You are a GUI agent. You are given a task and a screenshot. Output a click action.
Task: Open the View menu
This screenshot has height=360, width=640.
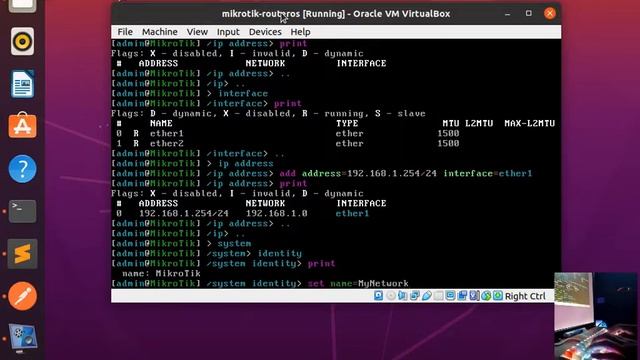pos(197,32)
